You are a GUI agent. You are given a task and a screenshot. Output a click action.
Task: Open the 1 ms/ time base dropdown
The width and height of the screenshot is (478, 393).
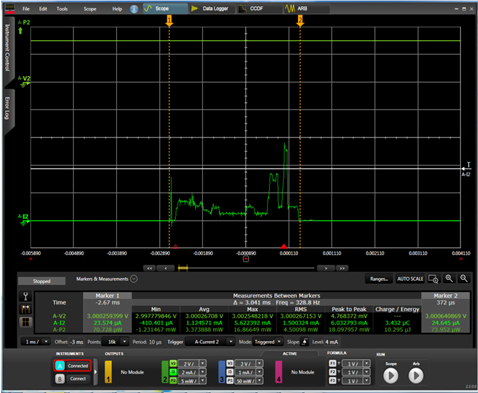[36, 342]
